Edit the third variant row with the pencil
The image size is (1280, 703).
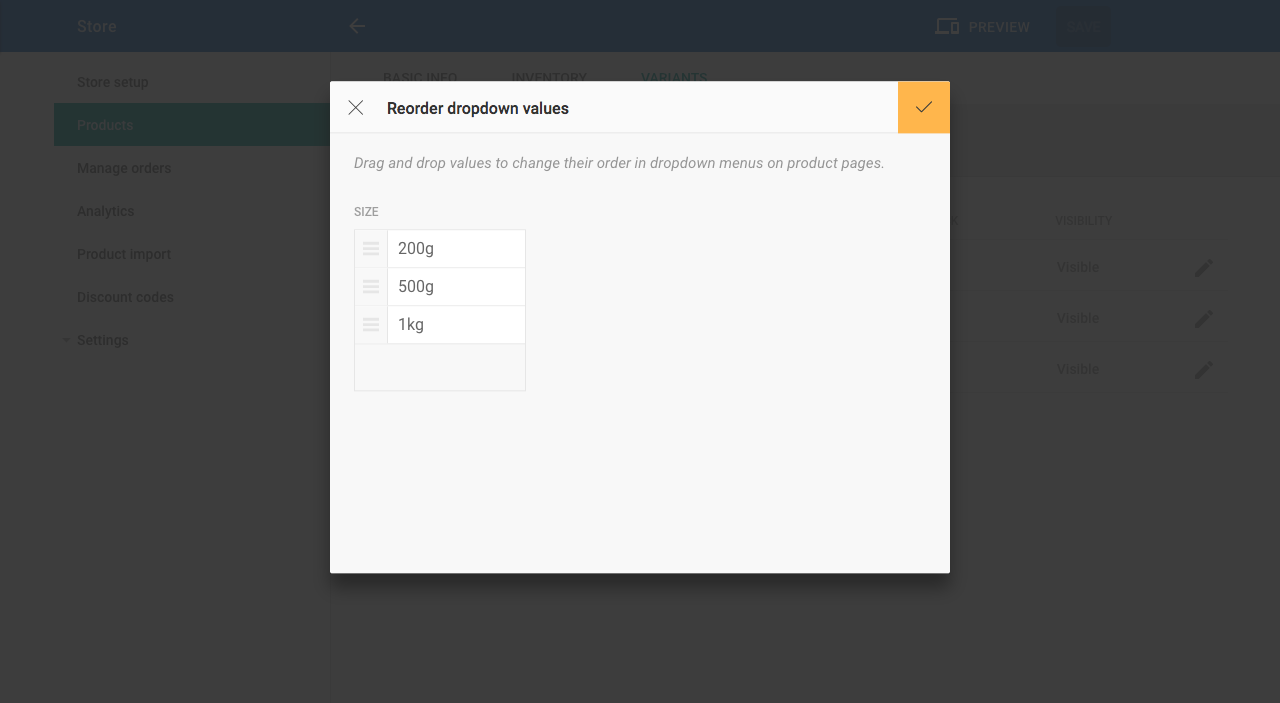(x=1204, y=369)
